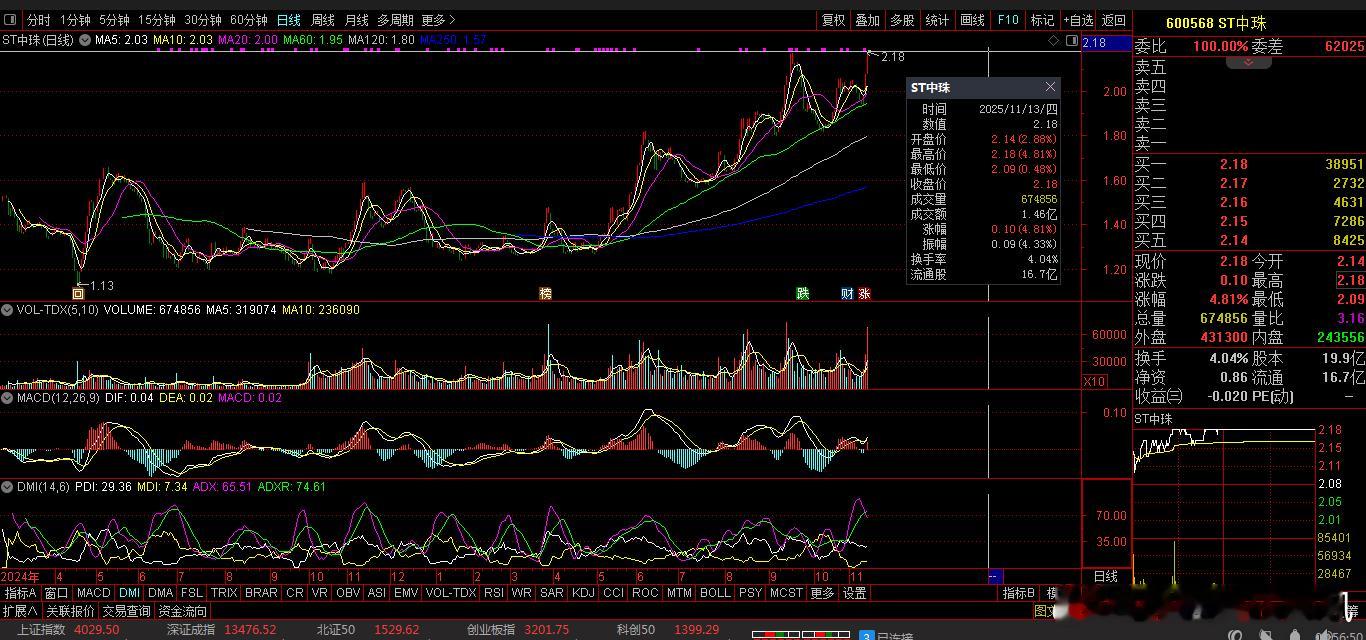This screenshot has height=640, width=1366.
Task: Click the 复权 toolbar button
Action: tap(833, 20)
